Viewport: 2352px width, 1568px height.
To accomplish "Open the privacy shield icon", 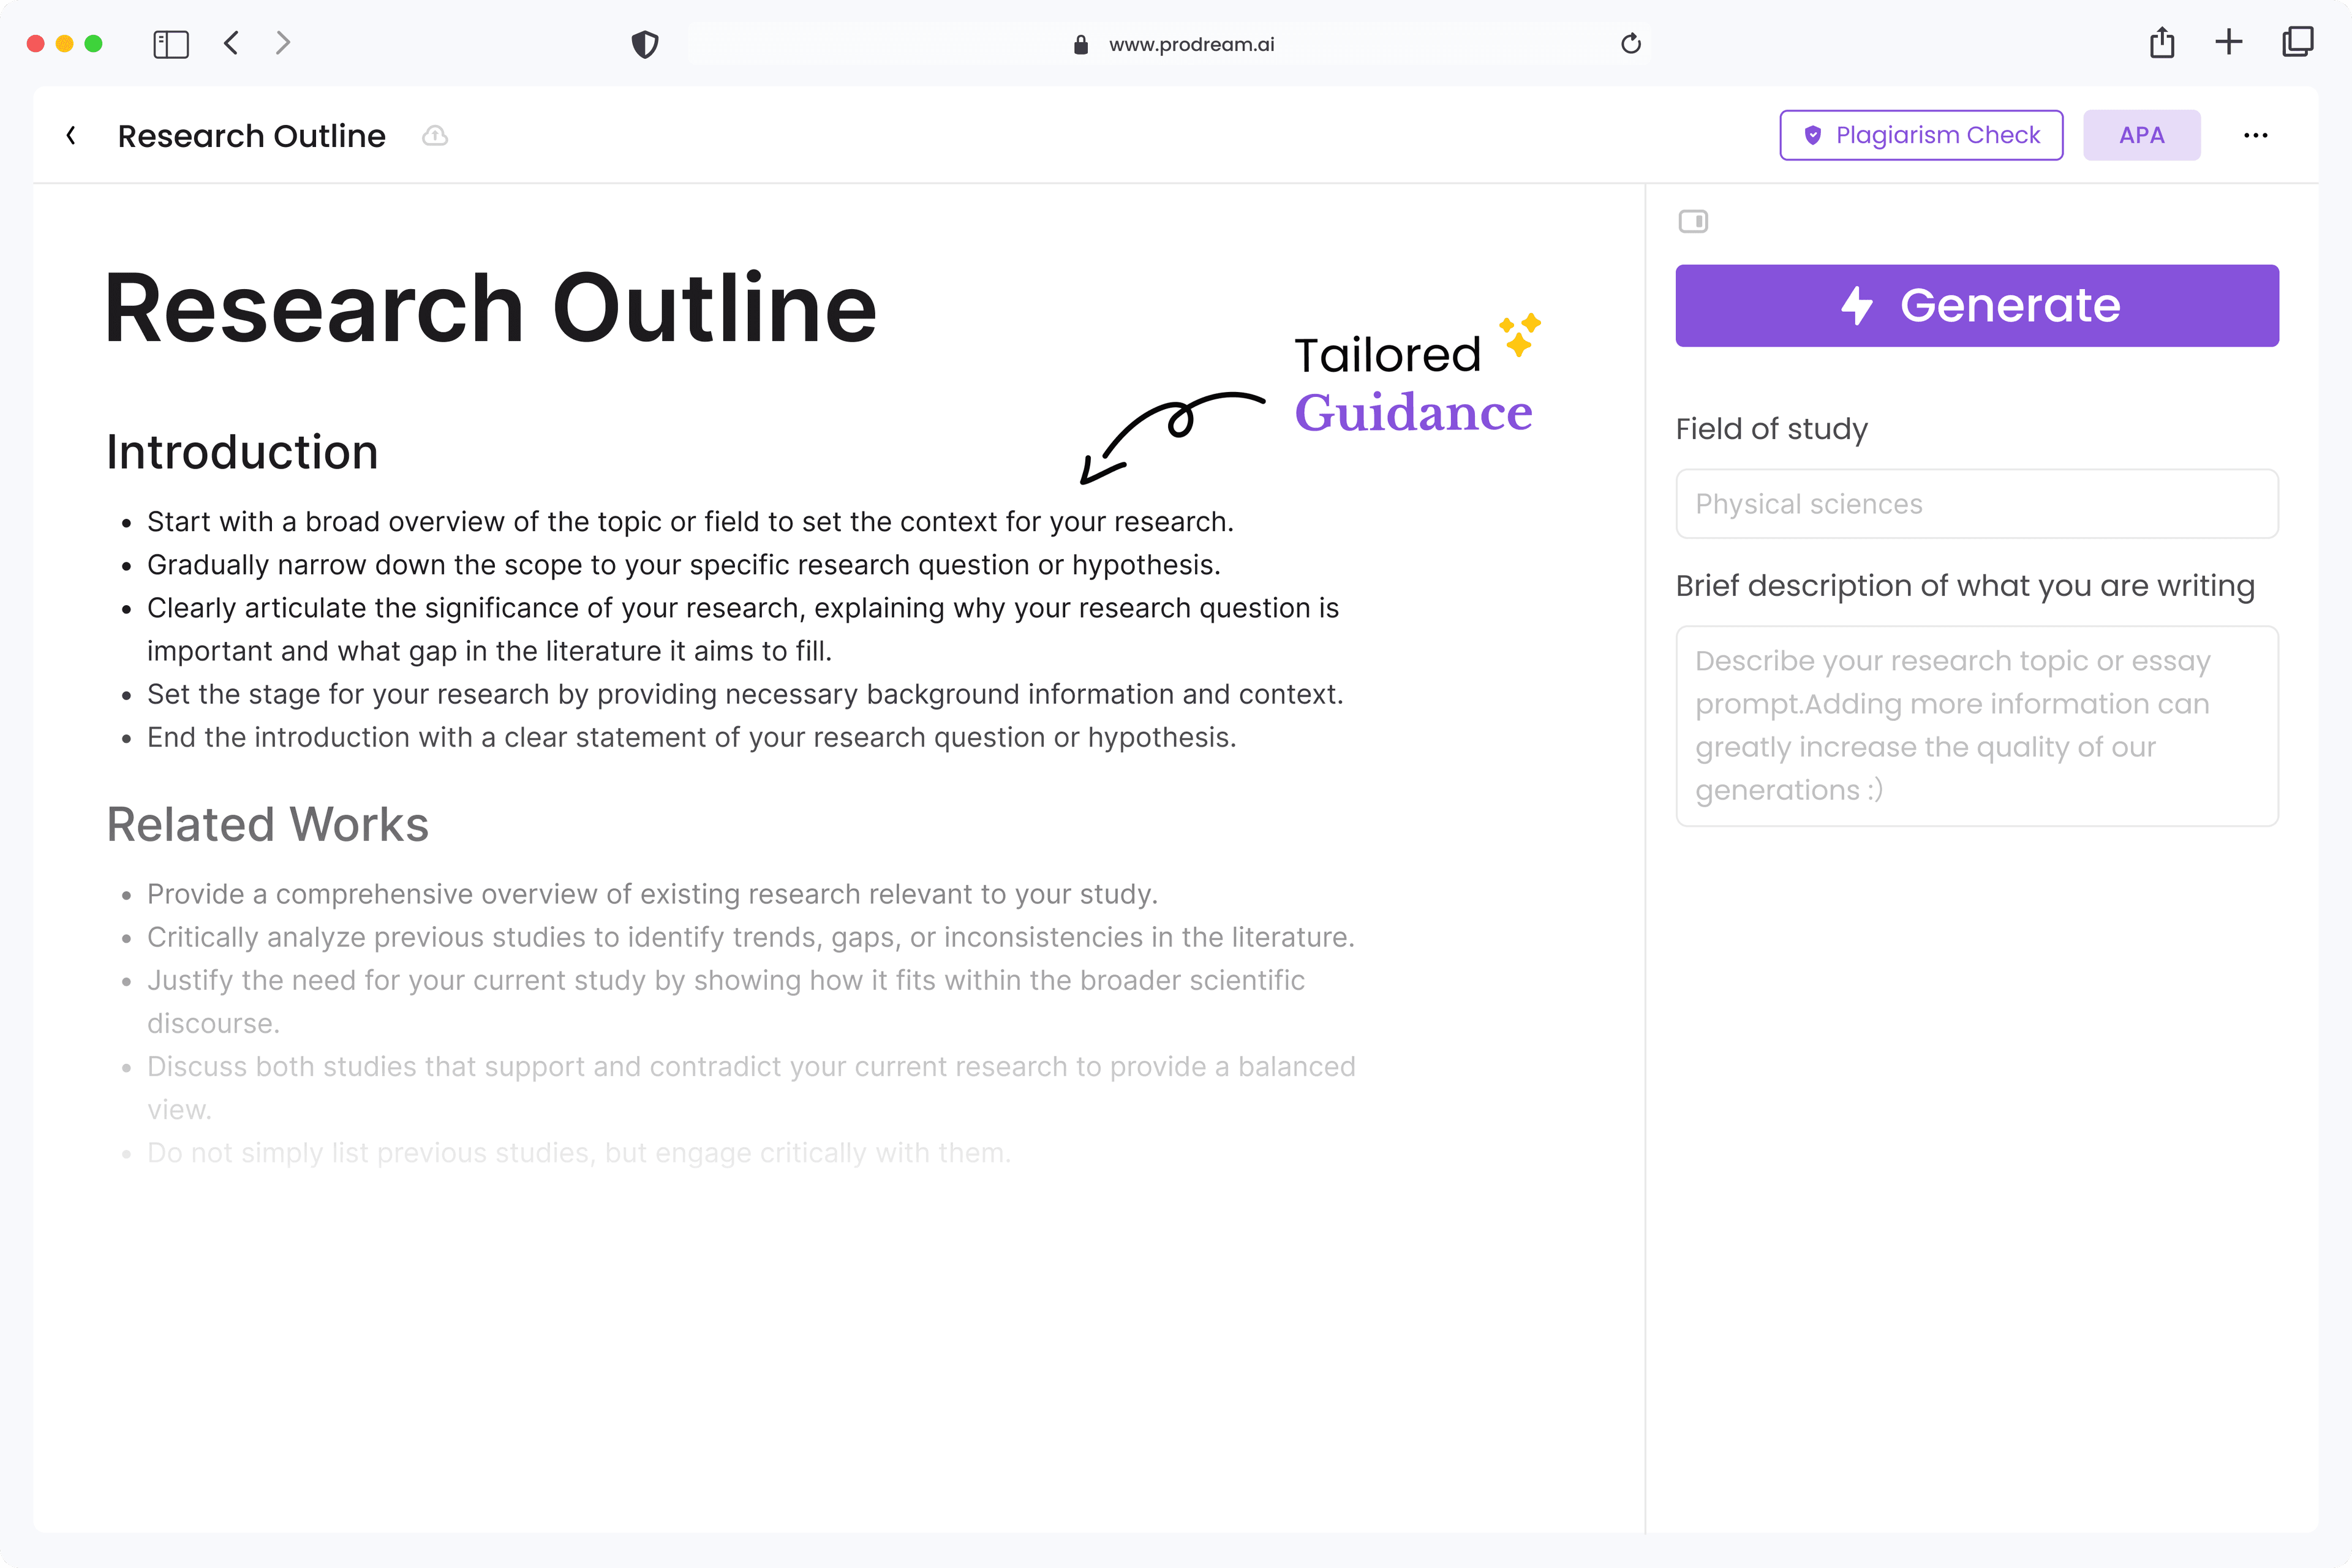I will tap(645, 44).
